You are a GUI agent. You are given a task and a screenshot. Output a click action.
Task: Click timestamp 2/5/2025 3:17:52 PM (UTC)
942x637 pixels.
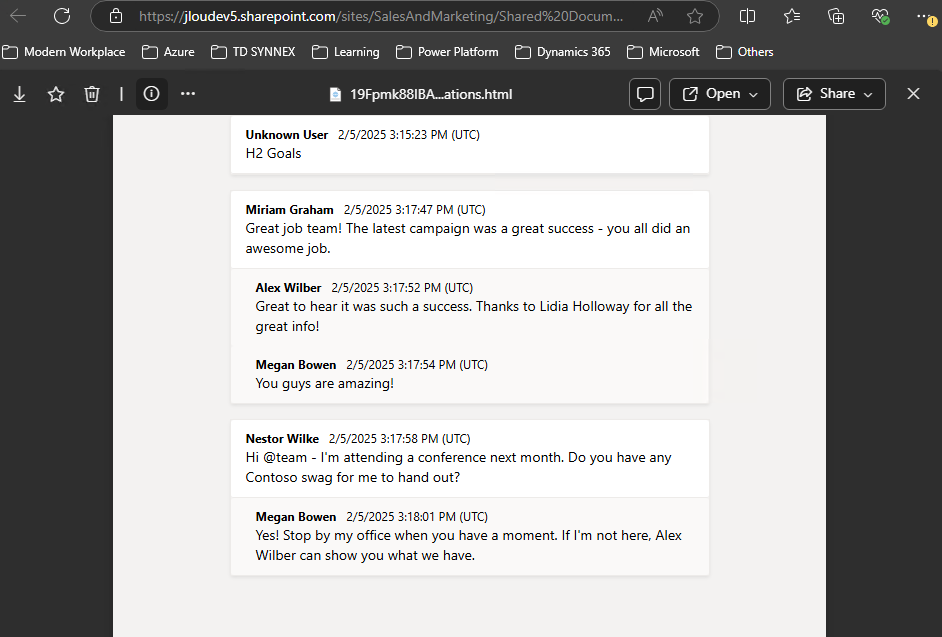point(402,288)
